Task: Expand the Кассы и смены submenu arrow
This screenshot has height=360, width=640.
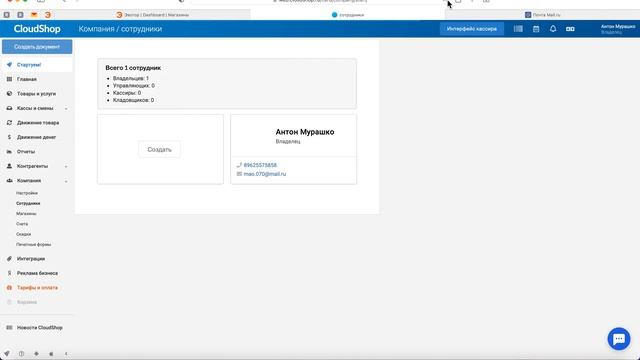Action: pyautogui.click(x=66, y=109)
